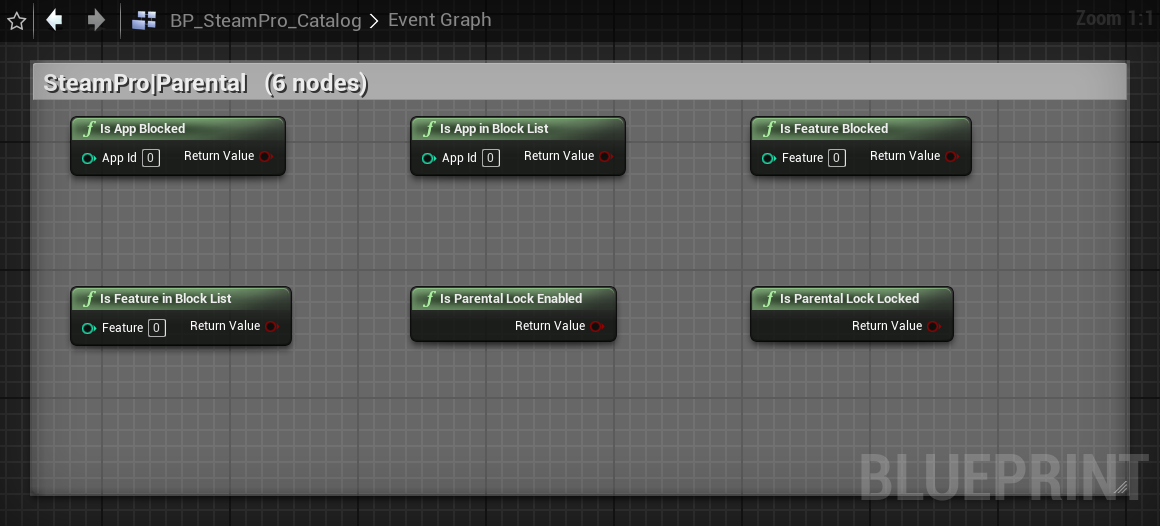Click the Zoom 1:1 indicator
Viewport: 1160px width, 526px height.
1116,18
